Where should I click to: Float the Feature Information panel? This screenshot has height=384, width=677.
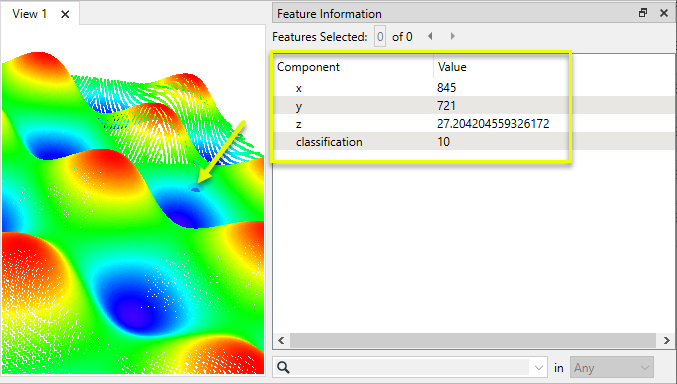point(643,13)
